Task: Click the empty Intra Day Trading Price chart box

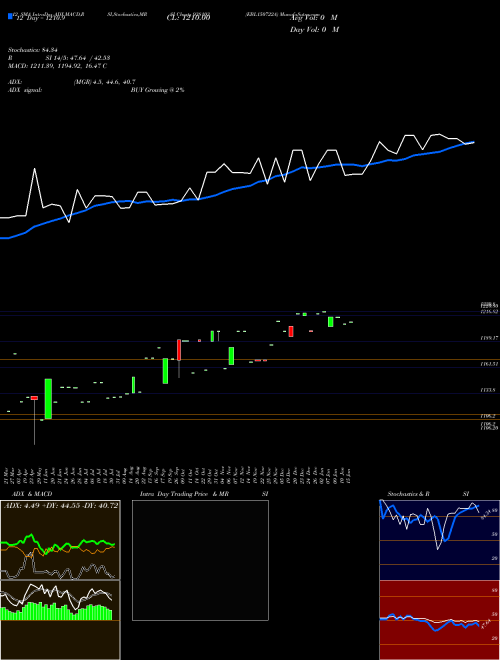Action: point(200,560)
